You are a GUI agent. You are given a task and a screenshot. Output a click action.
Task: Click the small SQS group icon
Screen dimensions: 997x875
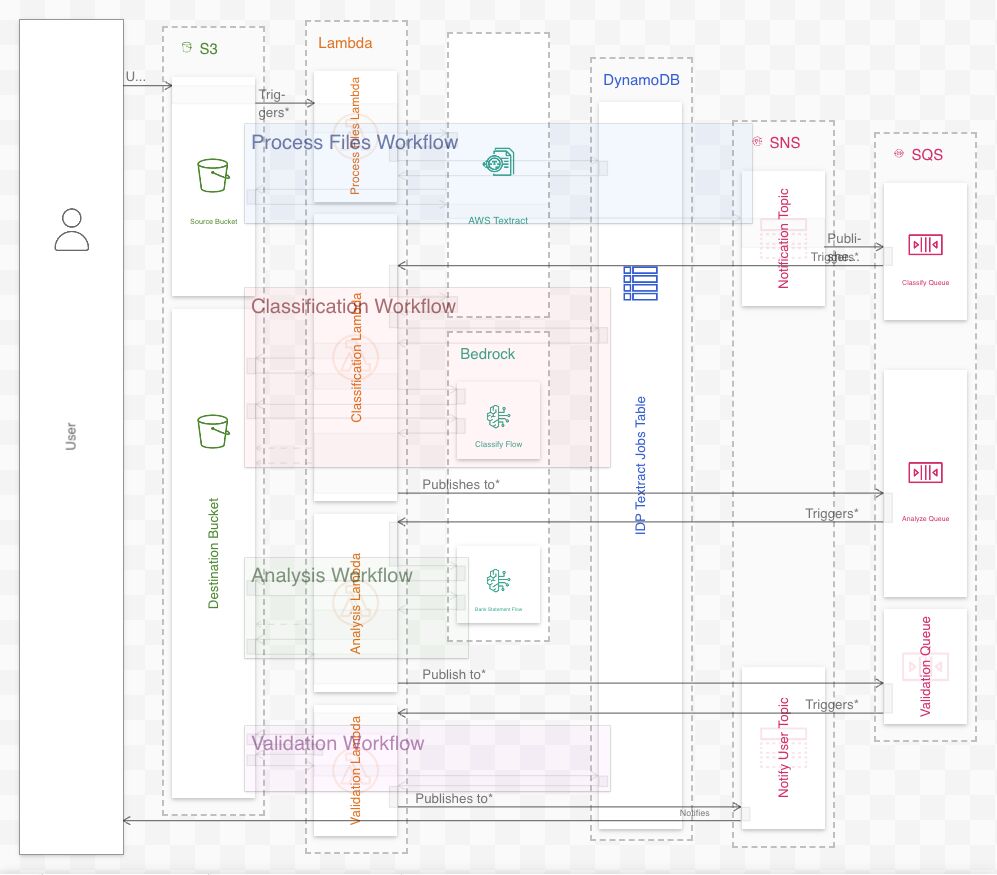[898, 153]
